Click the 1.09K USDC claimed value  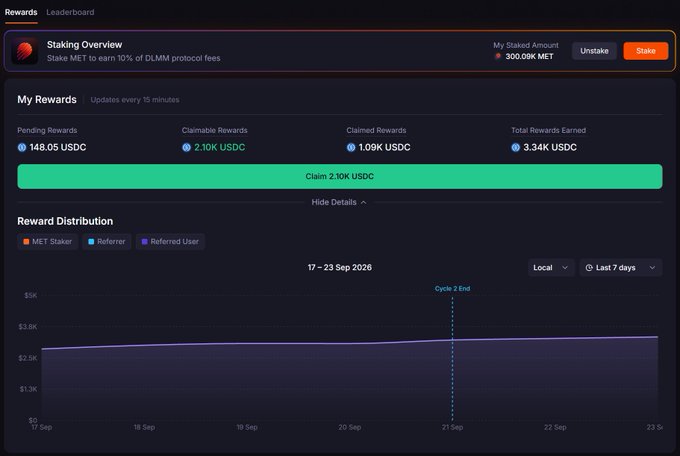pyautogui.click(x=384, y=148)
